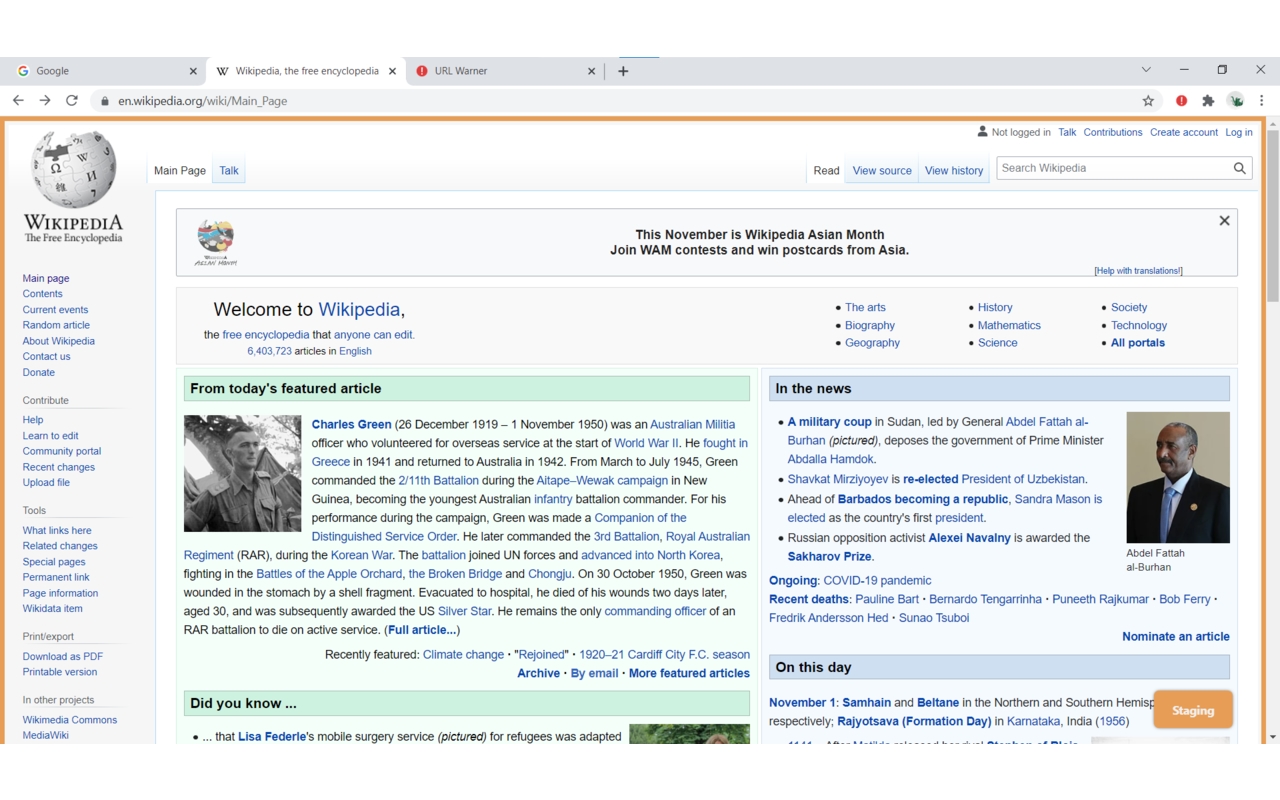
Task: Click the Charles Green photo thumbnail
Action: (242, 473)
